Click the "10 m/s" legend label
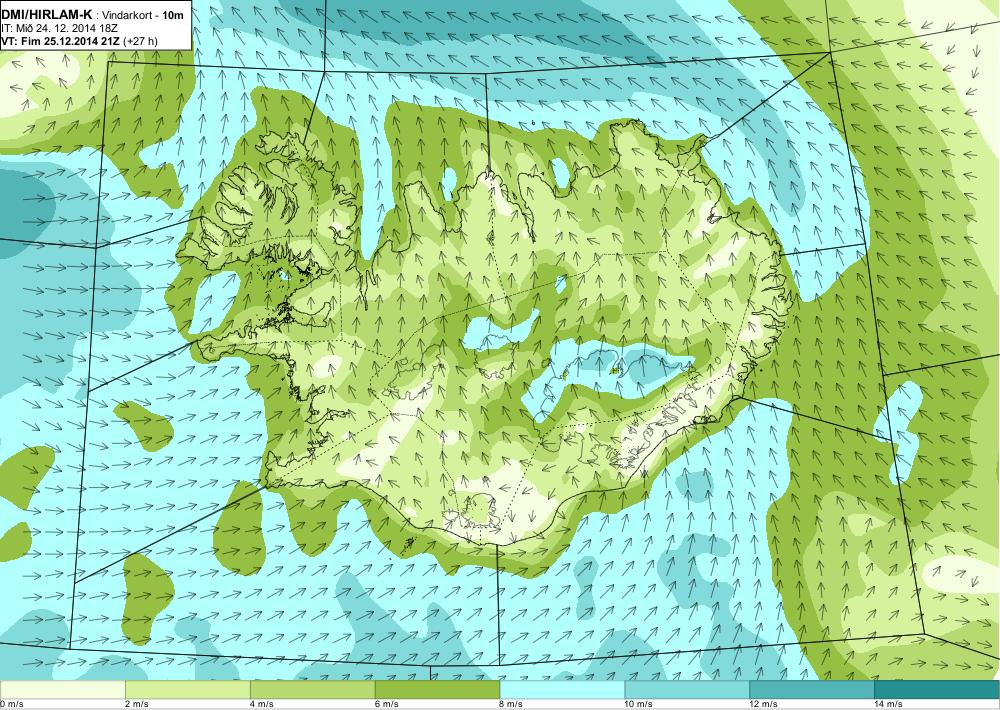 638,704
